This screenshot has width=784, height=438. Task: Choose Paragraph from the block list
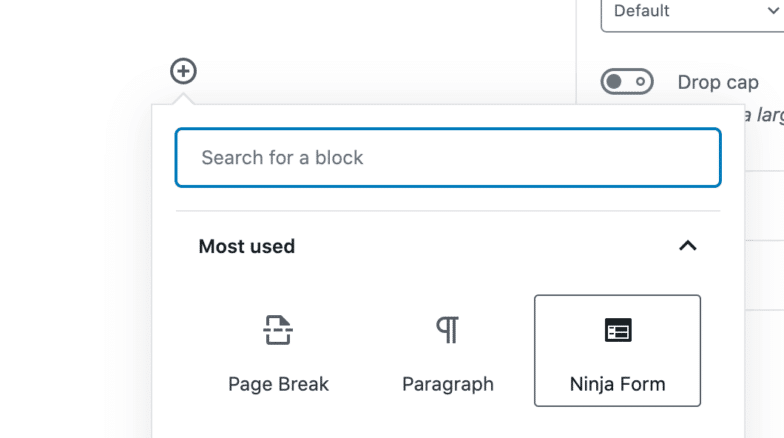447,352
